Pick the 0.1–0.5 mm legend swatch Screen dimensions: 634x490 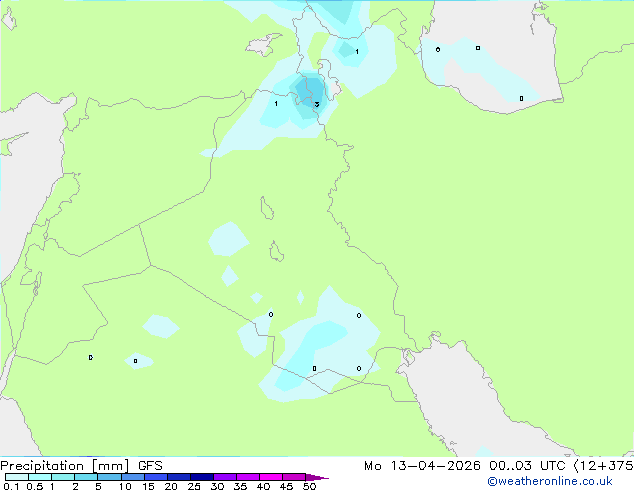pos(17,477)
